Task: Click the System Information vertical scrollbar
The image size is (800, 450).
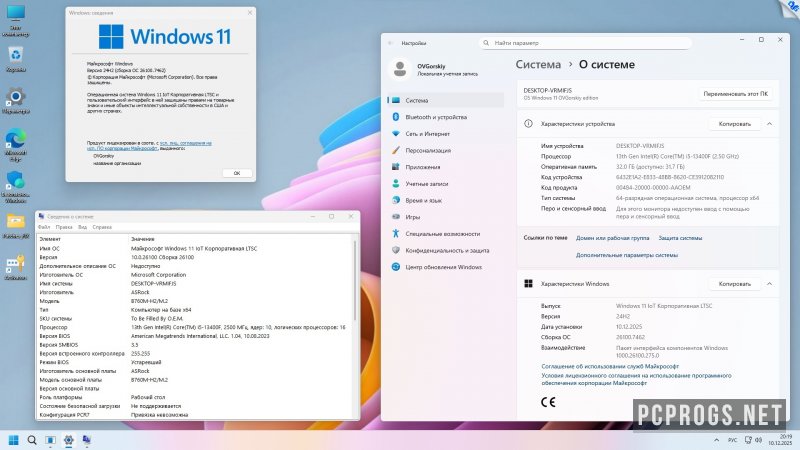Action: point(355,281)
